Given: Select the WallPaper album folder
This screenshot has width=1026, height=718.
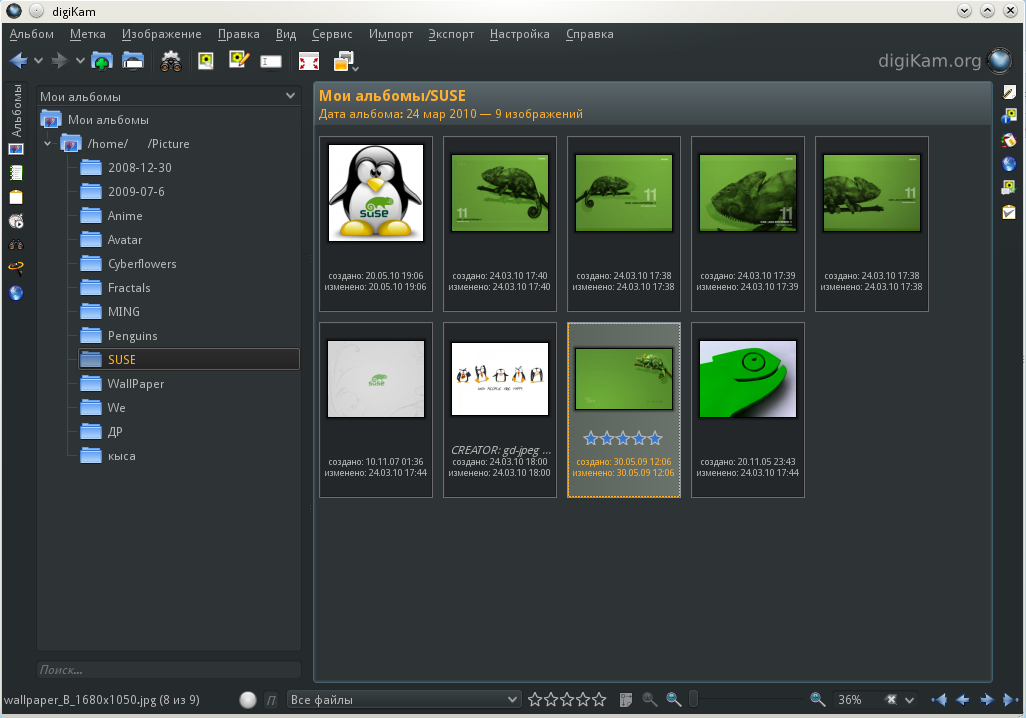Looking at the screenshot, I should pos(135,384).
